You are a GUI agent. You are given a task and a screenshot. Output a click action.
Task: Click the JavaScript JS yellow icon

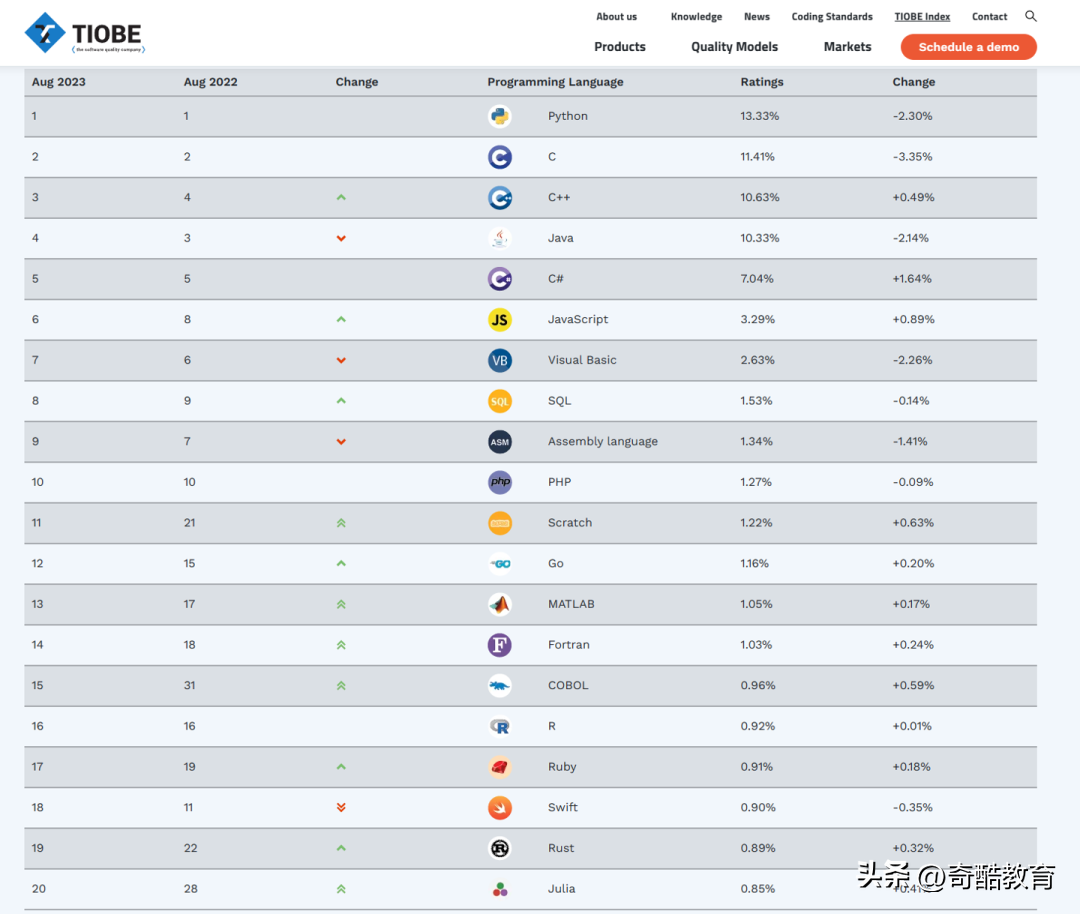click(x=499, y=320)
